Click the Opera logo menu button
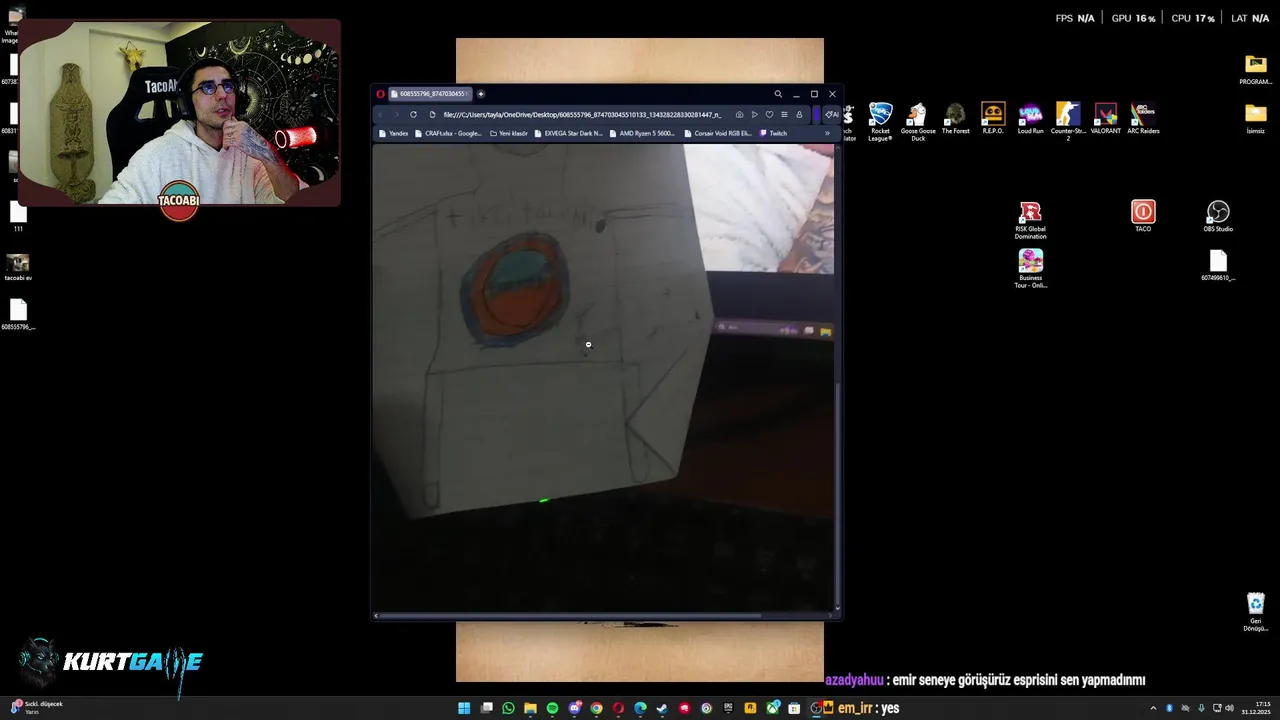Screen dimensions: 1280x720 [380, 94]
